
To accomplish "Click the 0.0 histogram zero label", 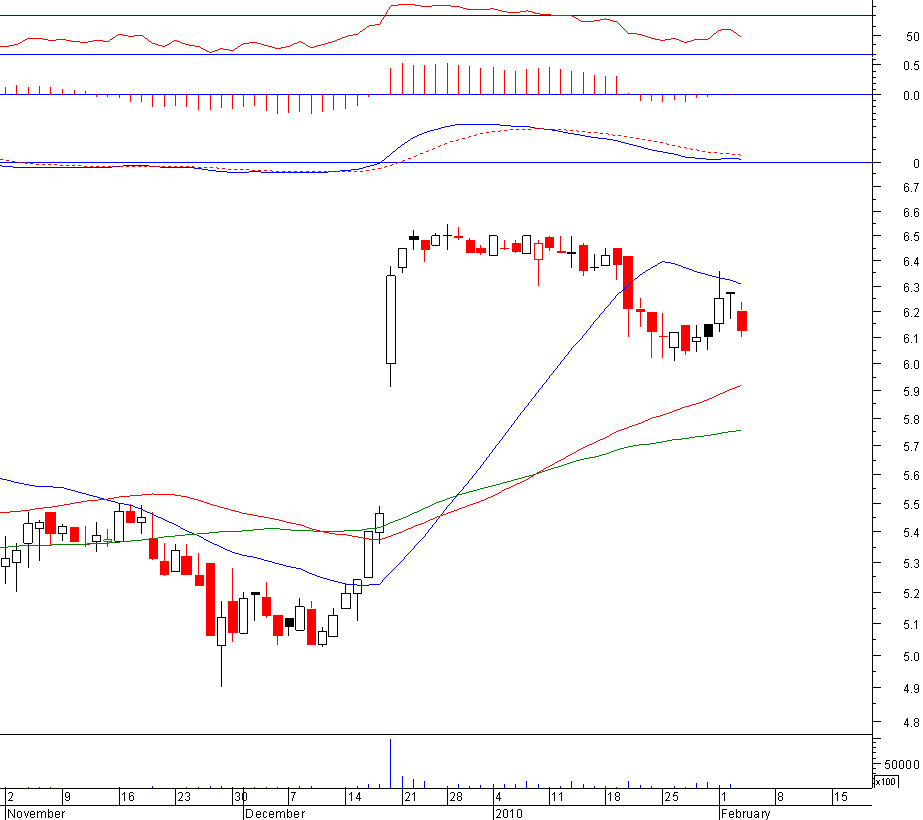I will [911, 95].
